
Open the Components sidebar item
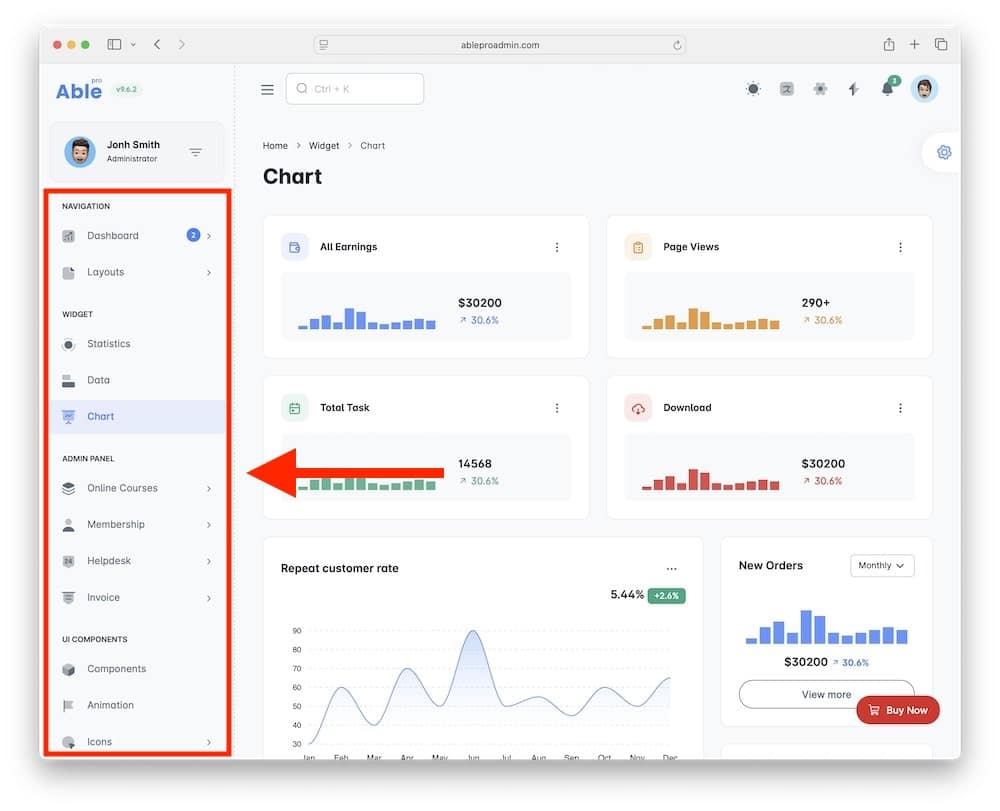point(116,669)
